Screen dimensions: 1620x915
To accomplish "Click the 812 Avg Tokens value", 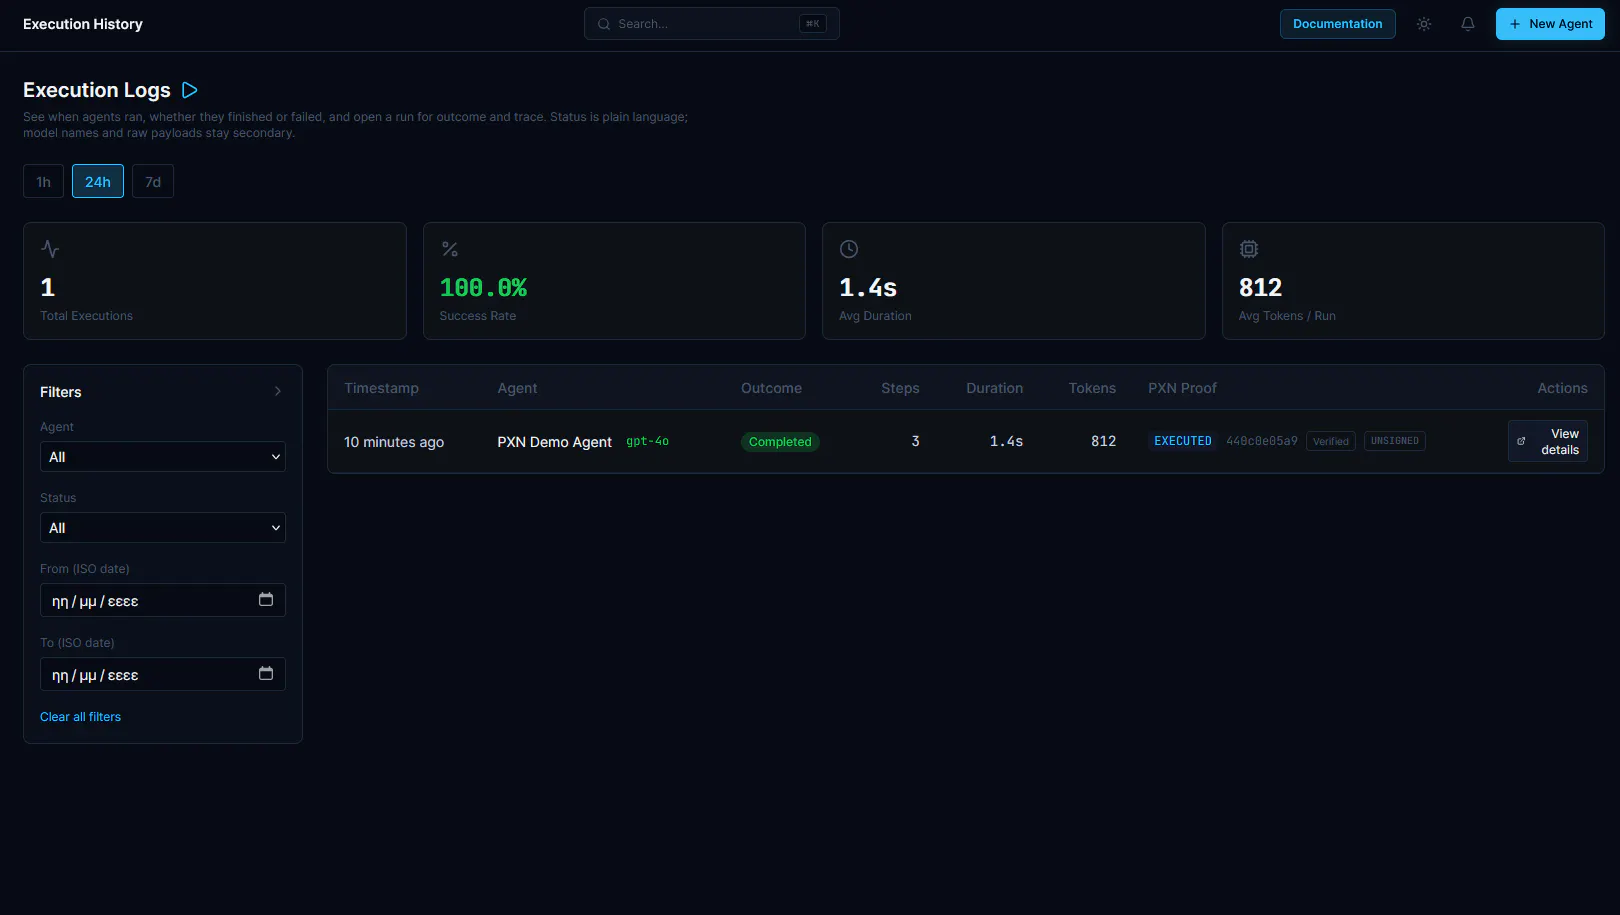I will click(1260, 288).
